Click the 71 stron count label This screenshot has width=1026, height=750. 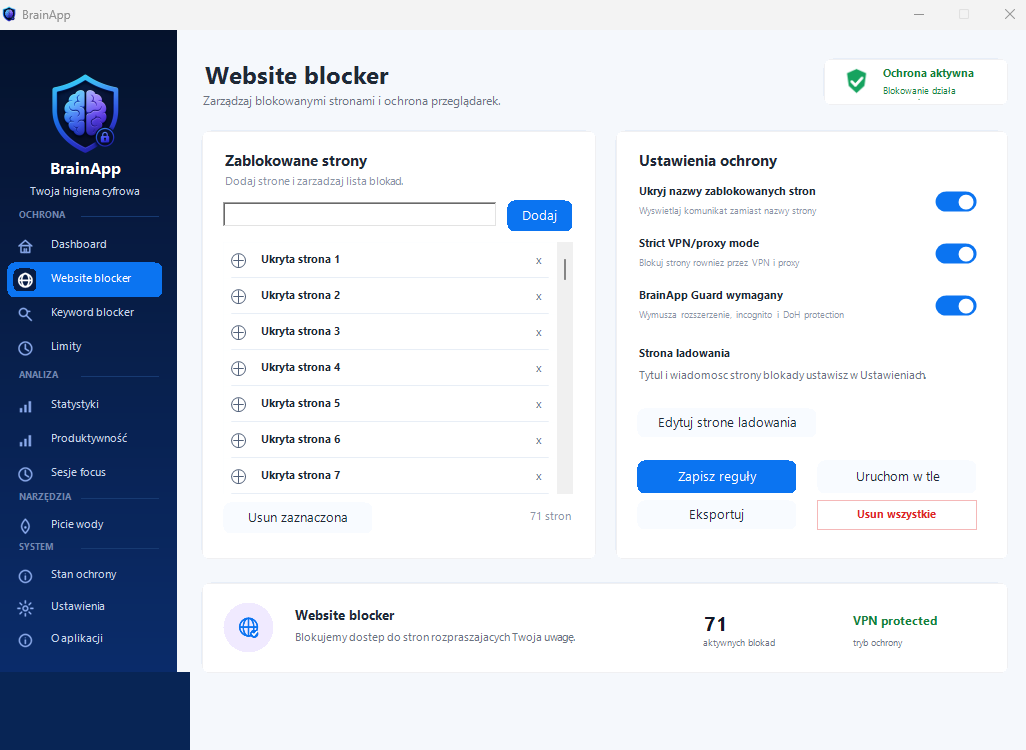coord(550,516)
